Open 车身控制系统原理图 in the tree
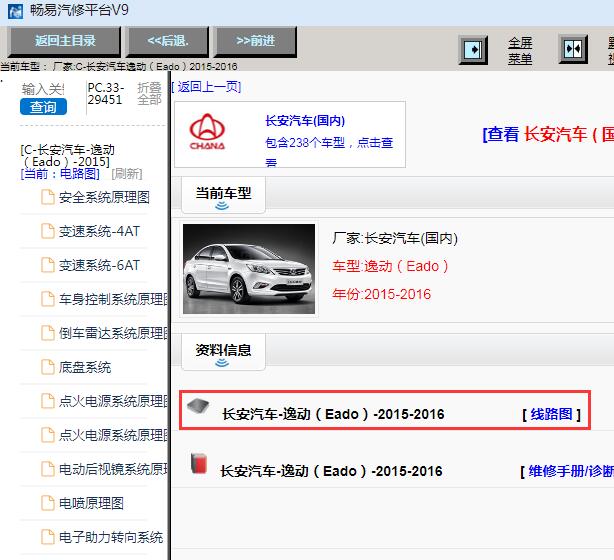This screenshot has width=614, height=560. click(x=113, y=300)
